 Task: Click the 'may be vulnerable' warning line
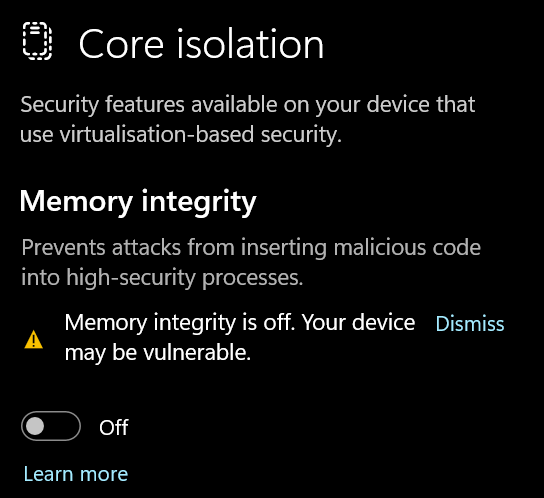[158, 353]
